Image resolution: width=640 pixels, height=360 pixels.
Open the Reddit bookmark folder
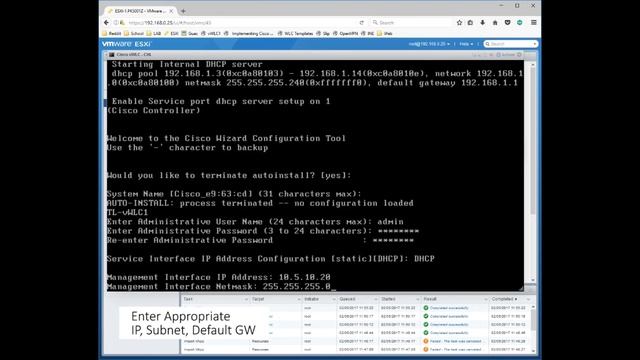coord(112,33)
